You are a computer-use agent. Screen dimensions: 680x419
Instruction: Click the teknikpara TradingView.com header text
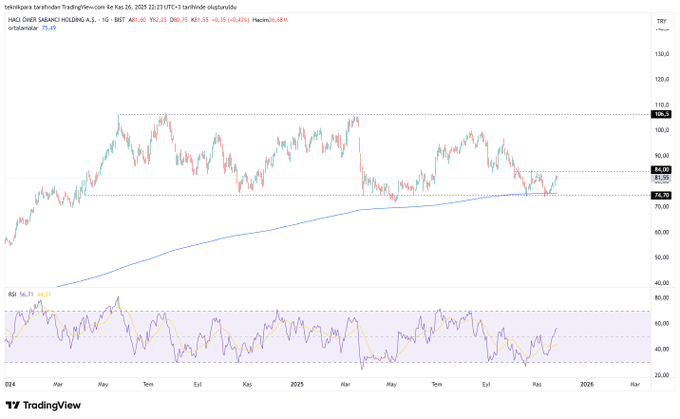pos(121,7)
